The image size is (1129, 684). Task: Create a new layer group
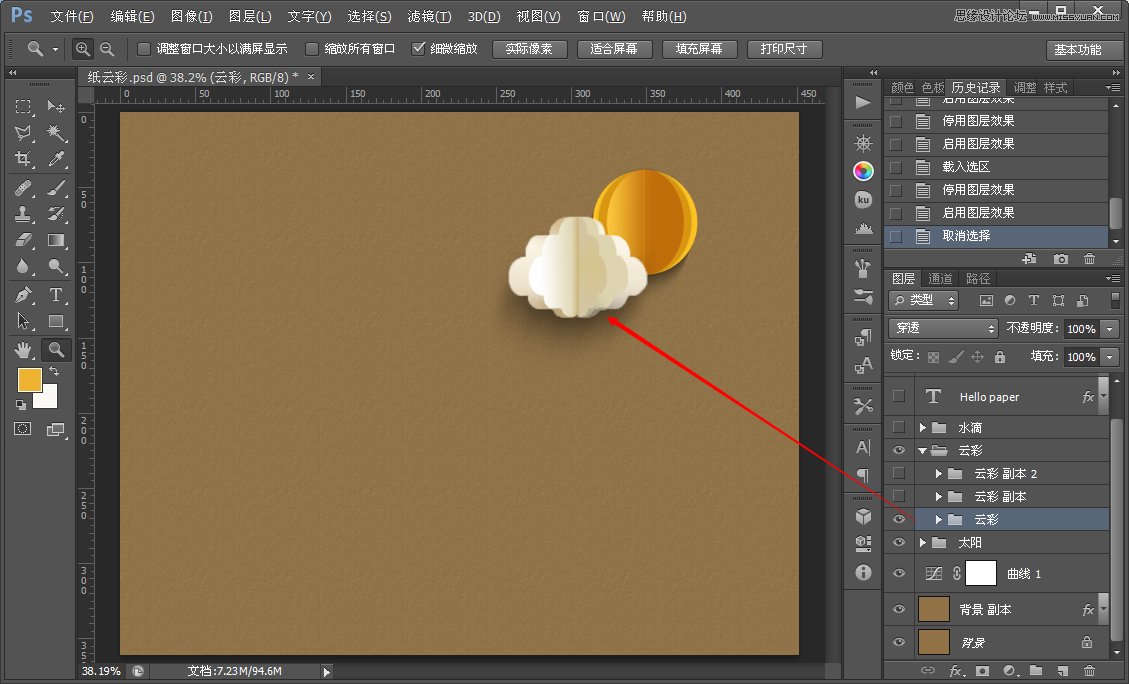pyautogui.click(x=1035, y=671)
